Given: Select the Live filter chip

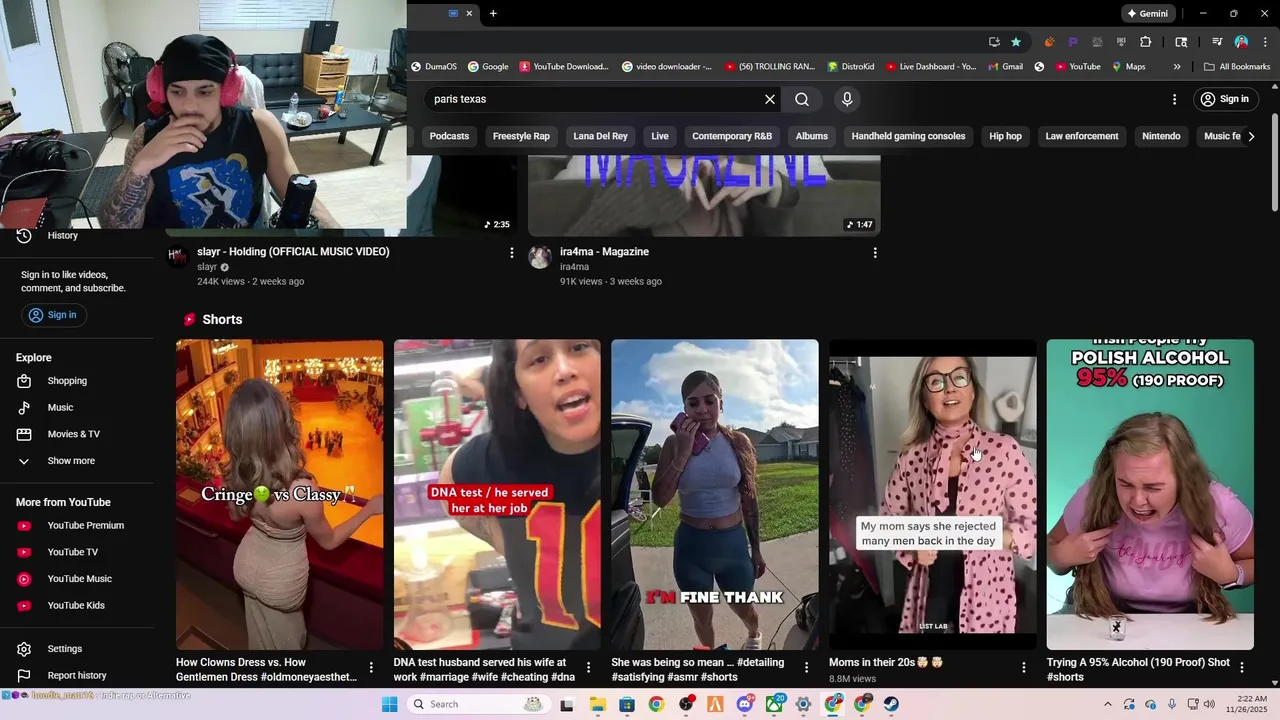Looking at the screenshot, I should click(x=660, y=136).
